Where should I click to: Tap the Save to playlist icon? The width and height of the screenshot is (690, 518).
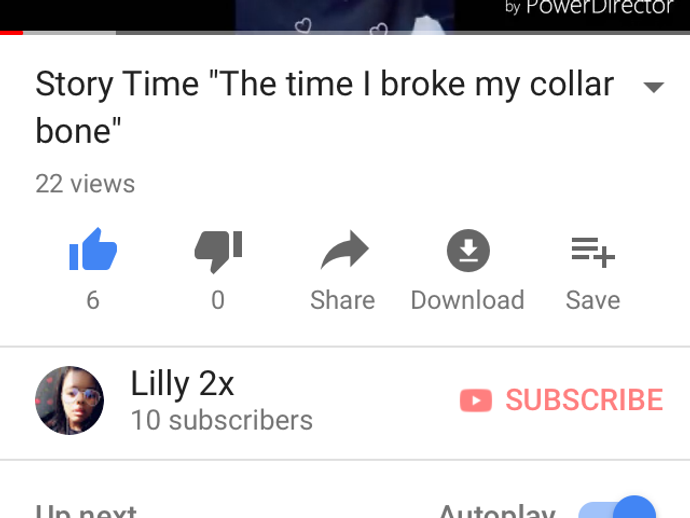(593, 252)
